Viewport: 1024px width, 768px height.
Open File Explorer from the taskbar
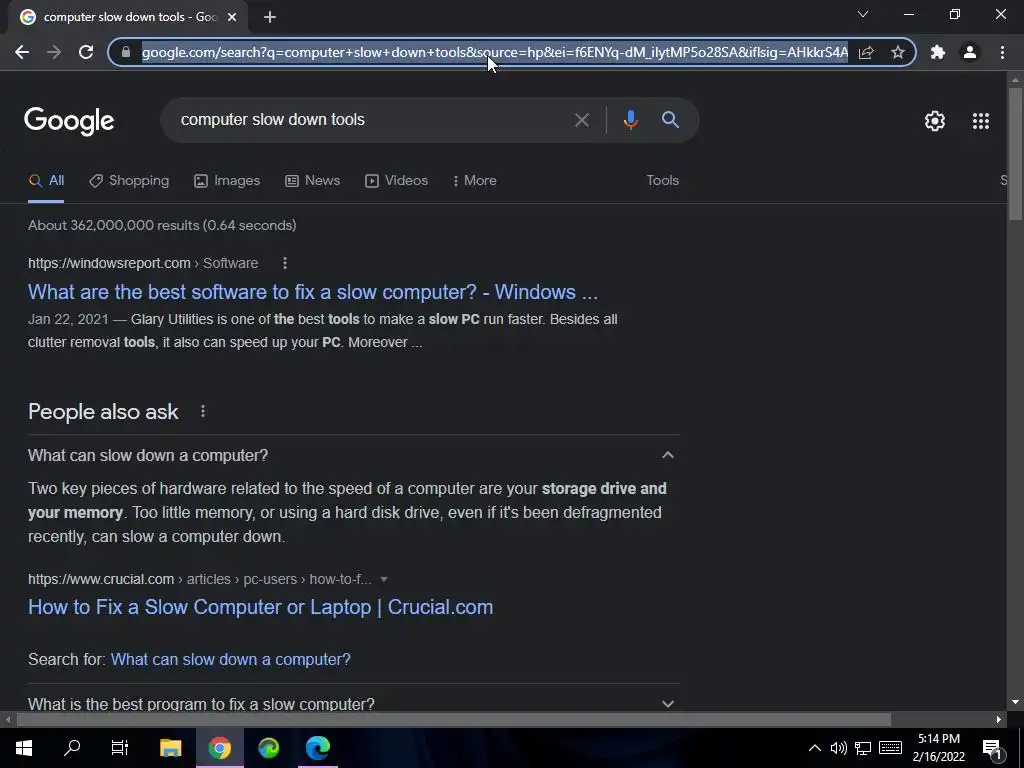point(170,748)
